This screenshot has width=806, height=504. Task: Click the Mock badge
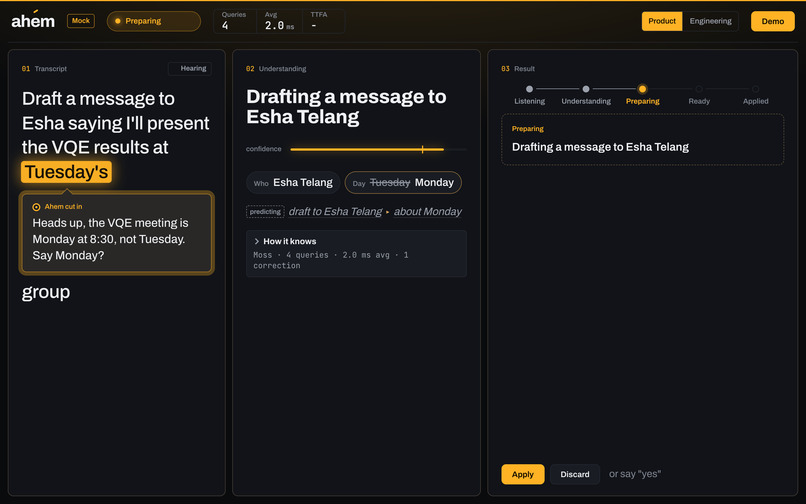tap(81, 21)
